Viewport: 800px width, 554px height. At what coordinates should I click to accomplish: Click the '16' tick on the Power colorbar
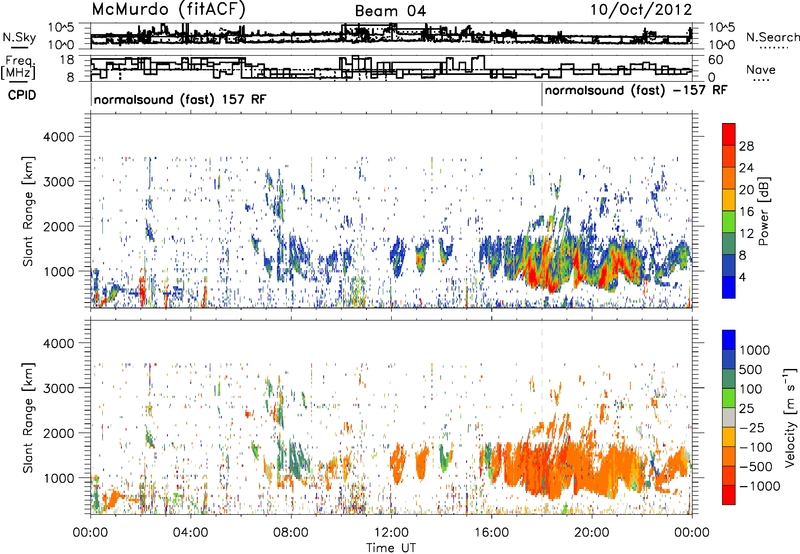(746, 212)
